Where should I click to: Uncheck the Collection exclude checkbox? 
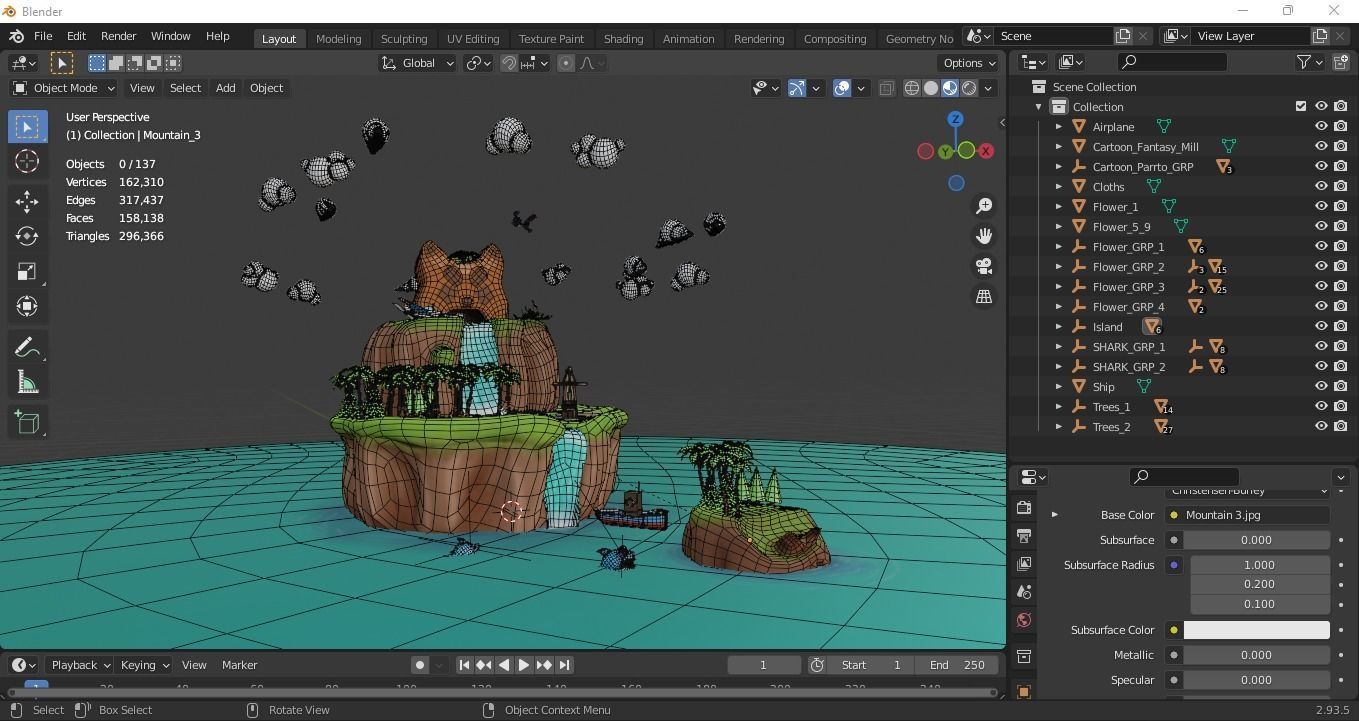click(x=1301, y=106)
